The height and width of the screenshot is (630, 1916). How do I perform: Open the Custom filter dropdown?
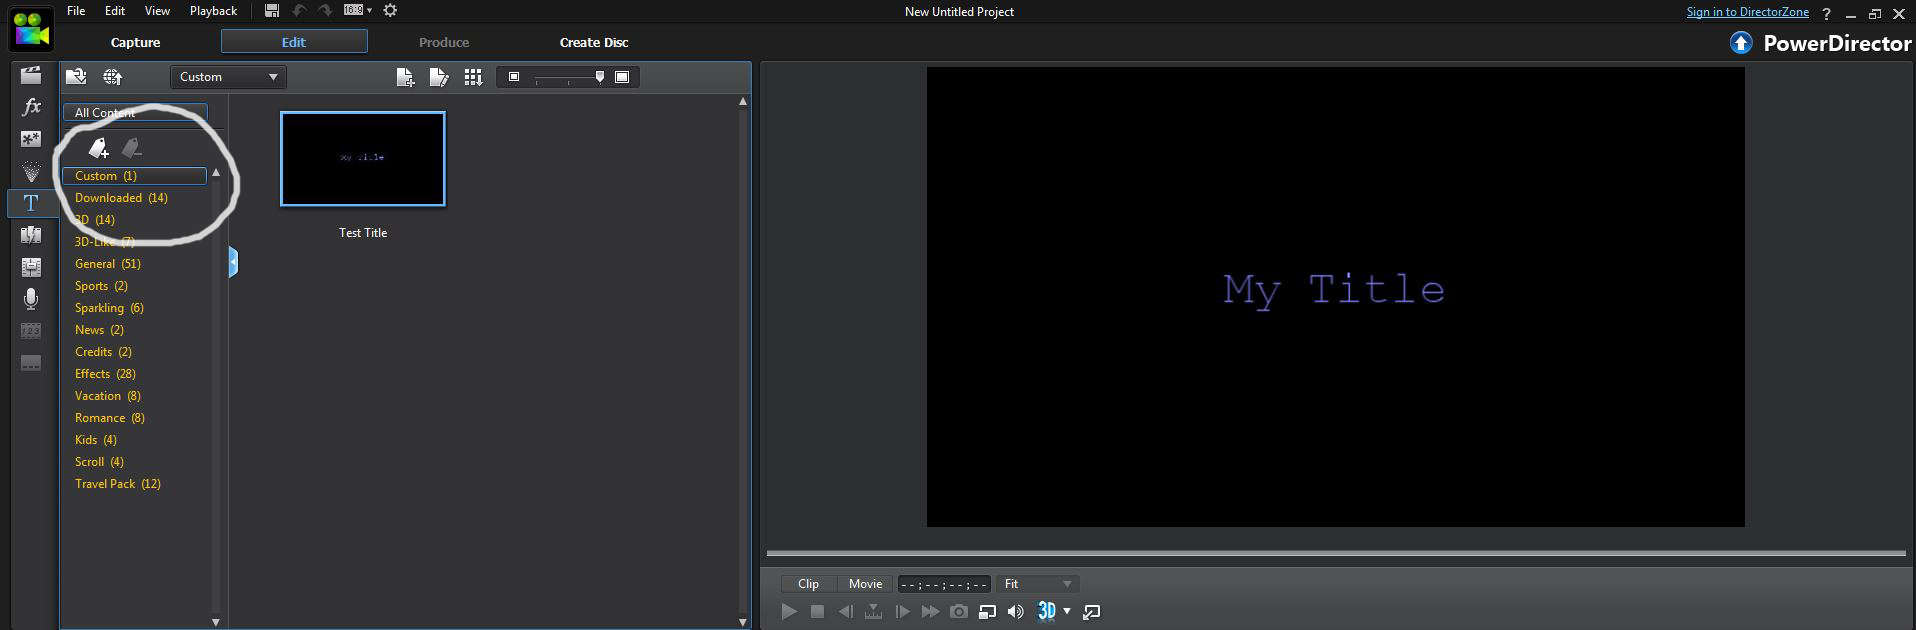(x=228, y=77)
